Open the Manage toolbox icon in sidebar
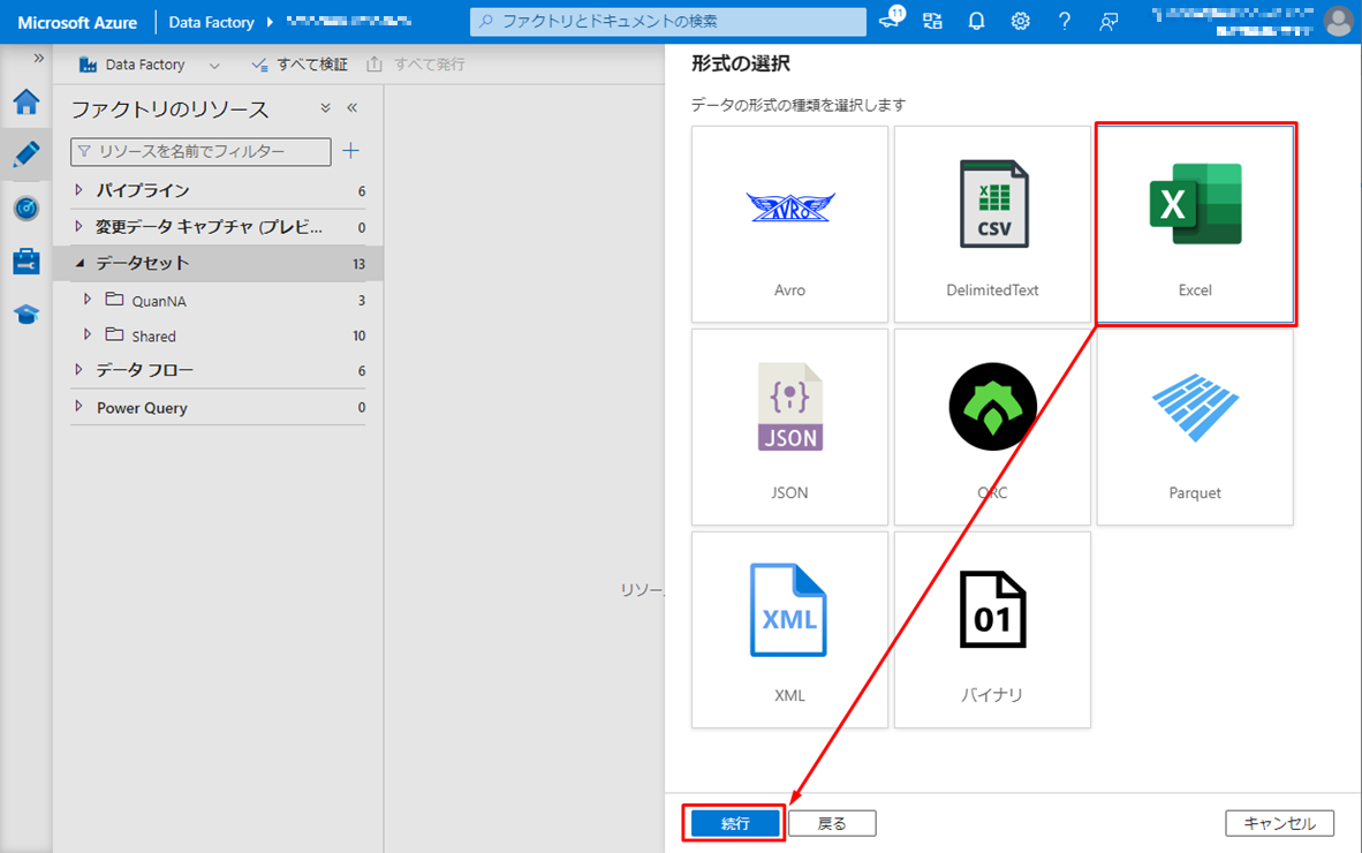Image resolution: width=1362 pixels, height=853 pixels. pyautogui.click(x=26, y=261)
